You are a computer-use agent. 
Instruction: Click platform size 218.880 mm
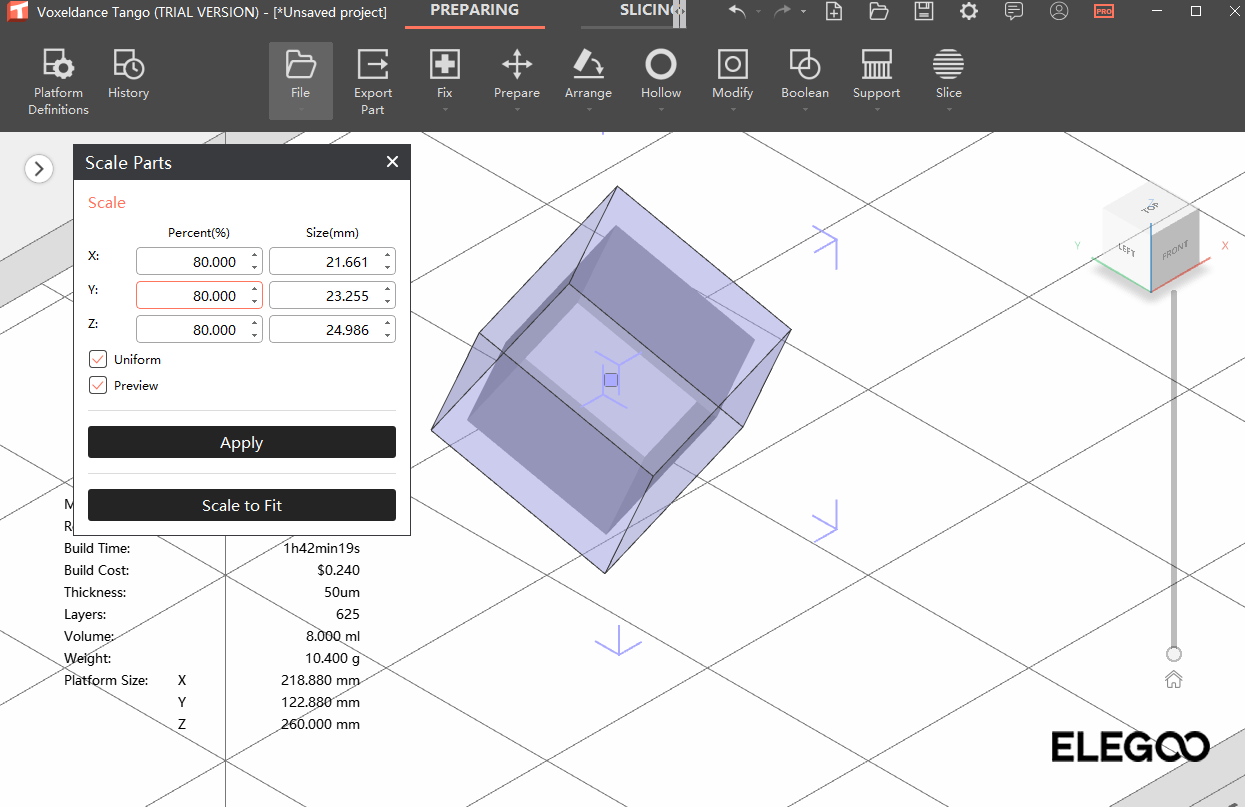320,680
